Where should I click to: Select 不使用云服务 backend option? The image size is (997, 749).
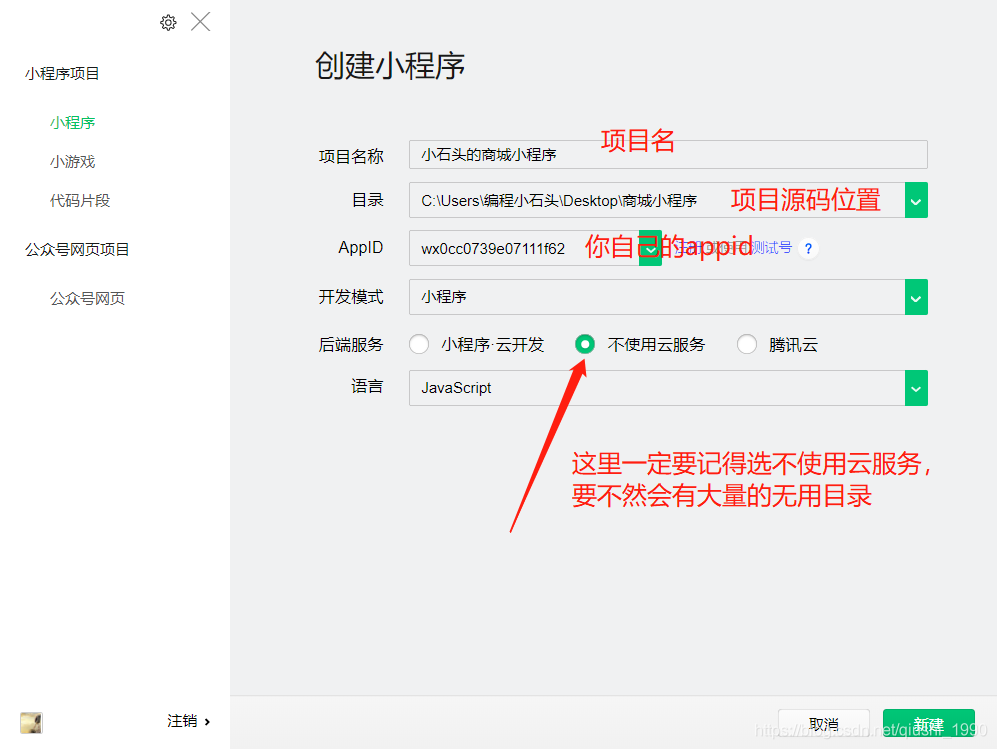click(585, 344)
